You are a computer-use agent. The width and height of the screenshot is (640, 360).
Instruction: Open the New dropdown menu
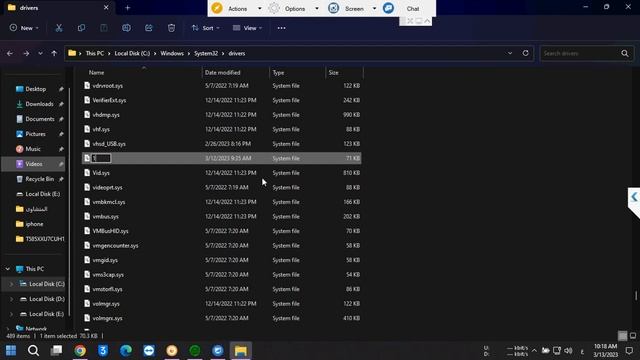pos(24,28)
